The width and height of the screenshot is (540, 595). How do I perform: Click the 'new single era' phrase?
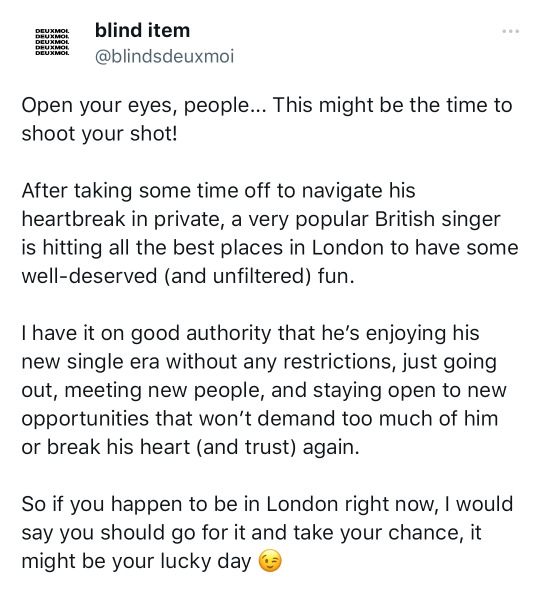pos(90,362)
